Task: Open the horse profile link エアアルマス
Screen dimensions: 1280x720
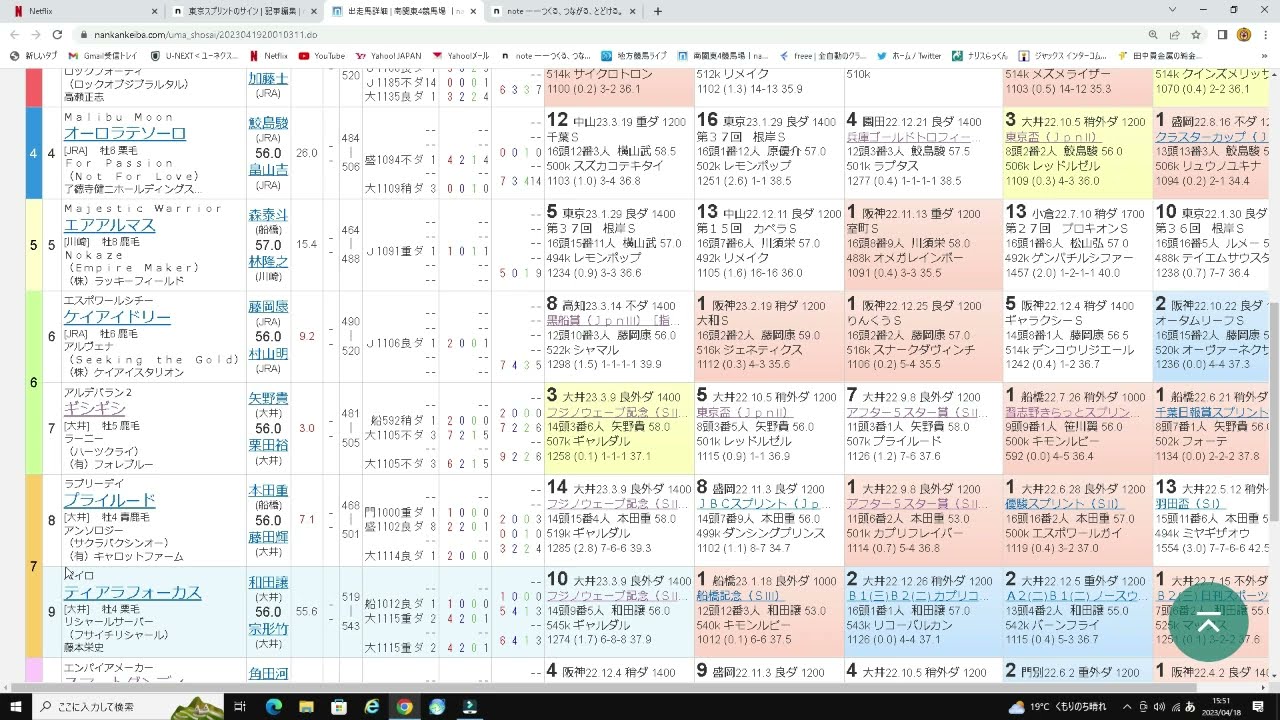Action: tap(109, 225)
